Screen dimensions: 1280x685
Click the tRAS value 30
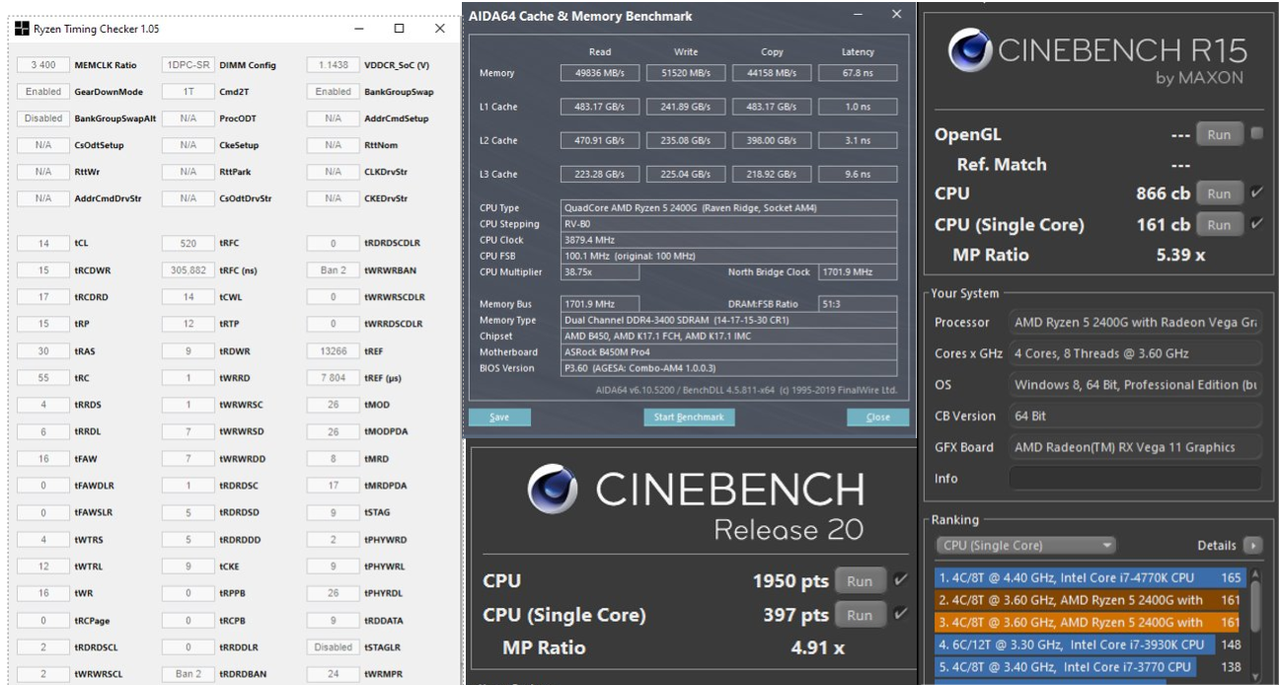click(x=43, y=351)
